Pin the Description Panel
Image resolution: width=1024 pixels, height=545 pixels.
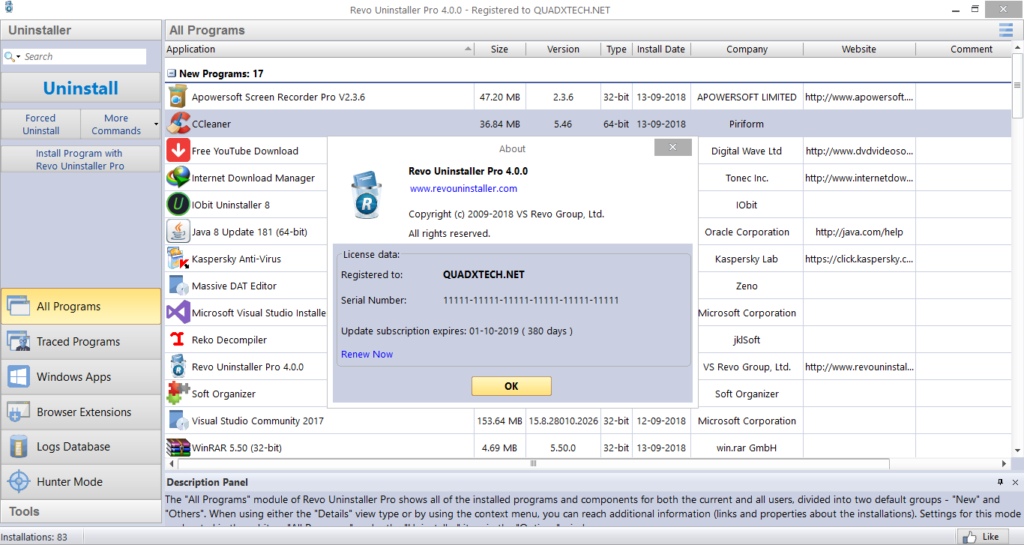point(1000,482)
